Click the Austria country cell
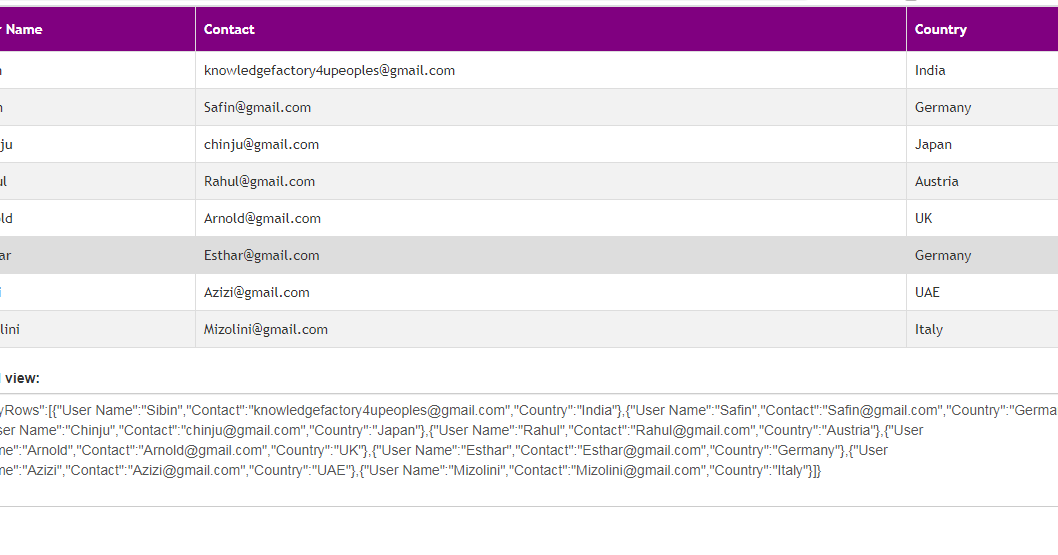Viewport: 1058px width, 555px height. (936, 181)
